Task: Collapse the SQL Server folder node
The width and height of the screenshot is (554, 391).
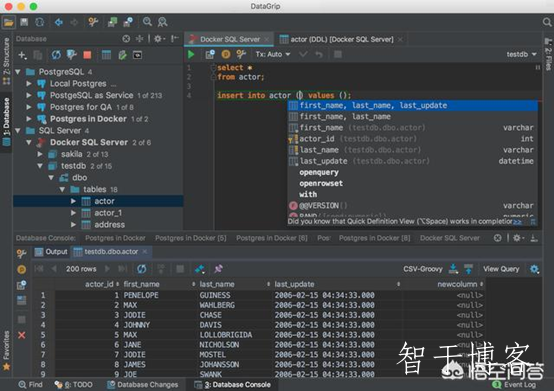Action: click(18, 131)
